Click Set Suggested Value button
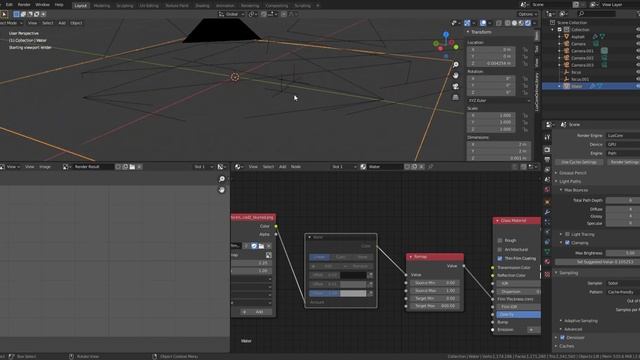The width and height of the screenshot is (640, 360). pyautogui.click(x=598, y=262)
